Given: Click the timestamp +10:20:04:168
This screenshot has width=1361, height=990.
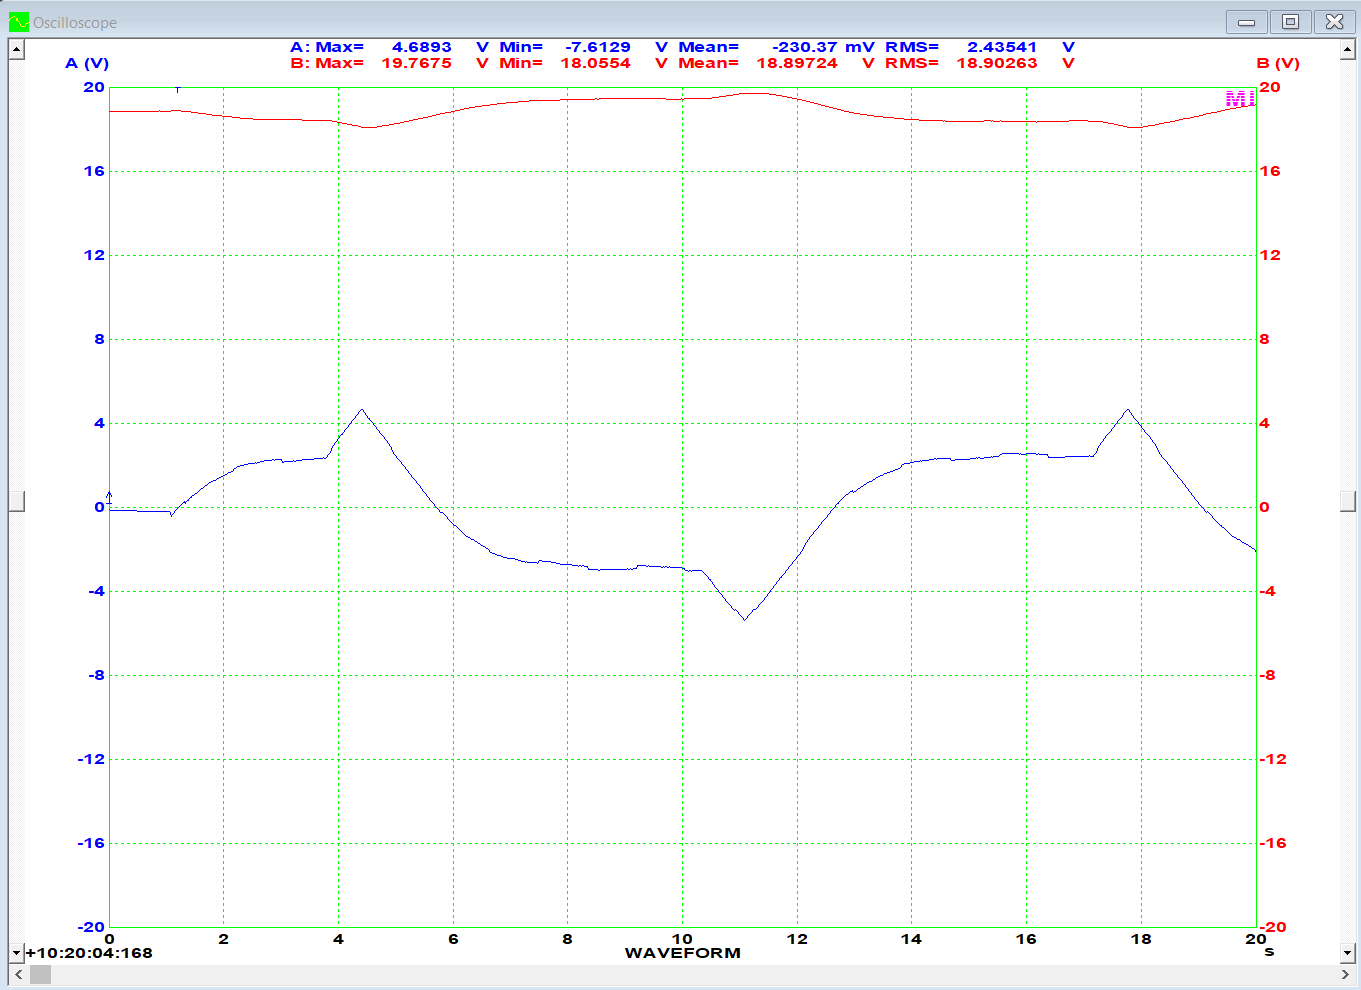Looking at the screenshot, I should [89, 953].
